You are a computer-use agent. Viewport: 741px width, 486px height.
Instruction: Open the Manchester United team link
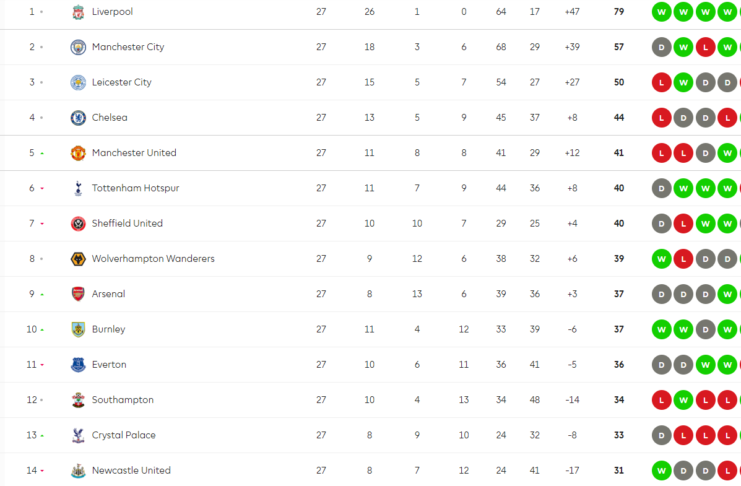(133, 153)
